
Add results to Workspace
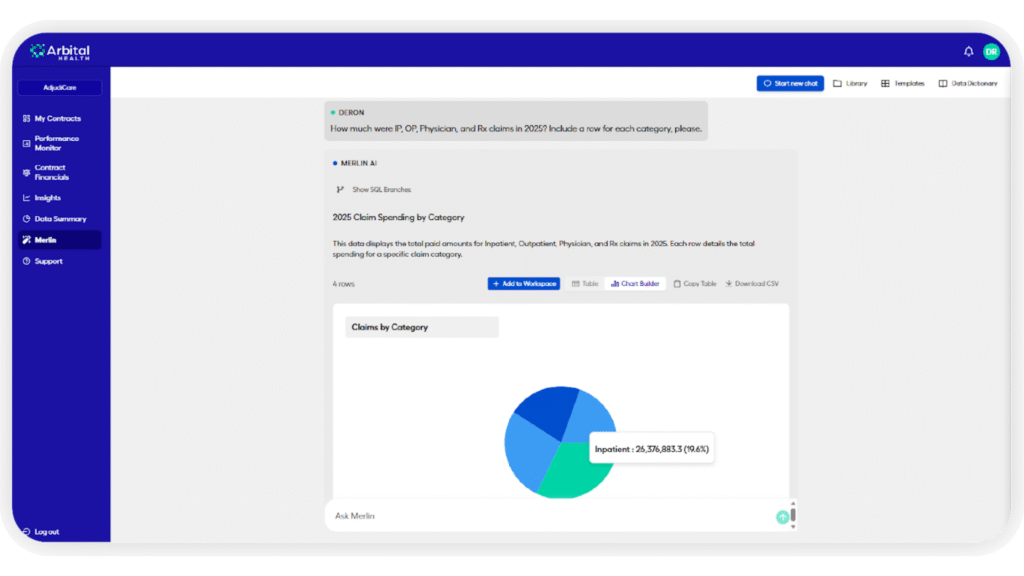pos(524,284)
